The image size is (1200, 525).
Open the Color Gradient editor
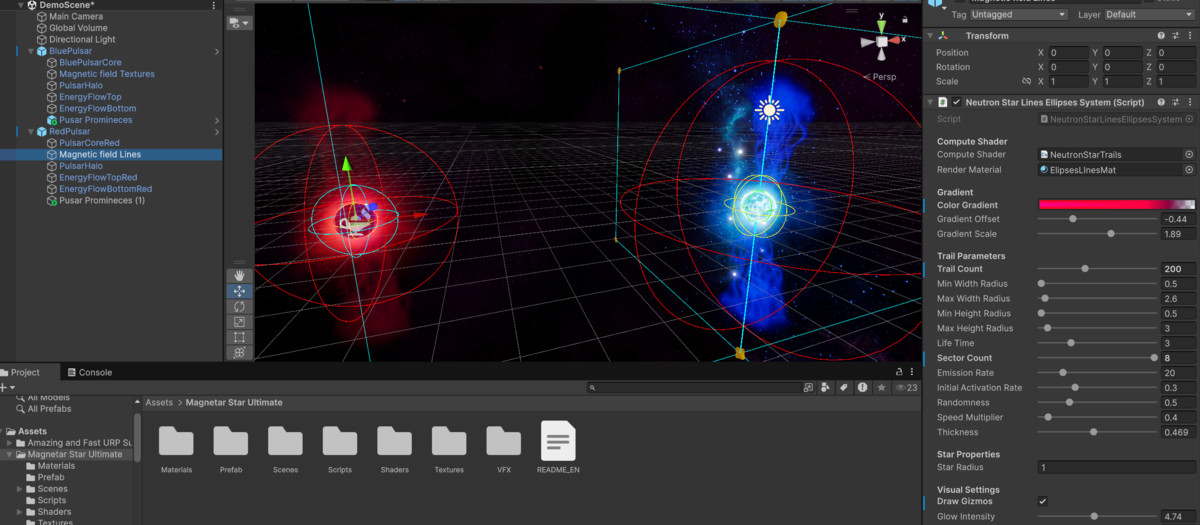1116,205
